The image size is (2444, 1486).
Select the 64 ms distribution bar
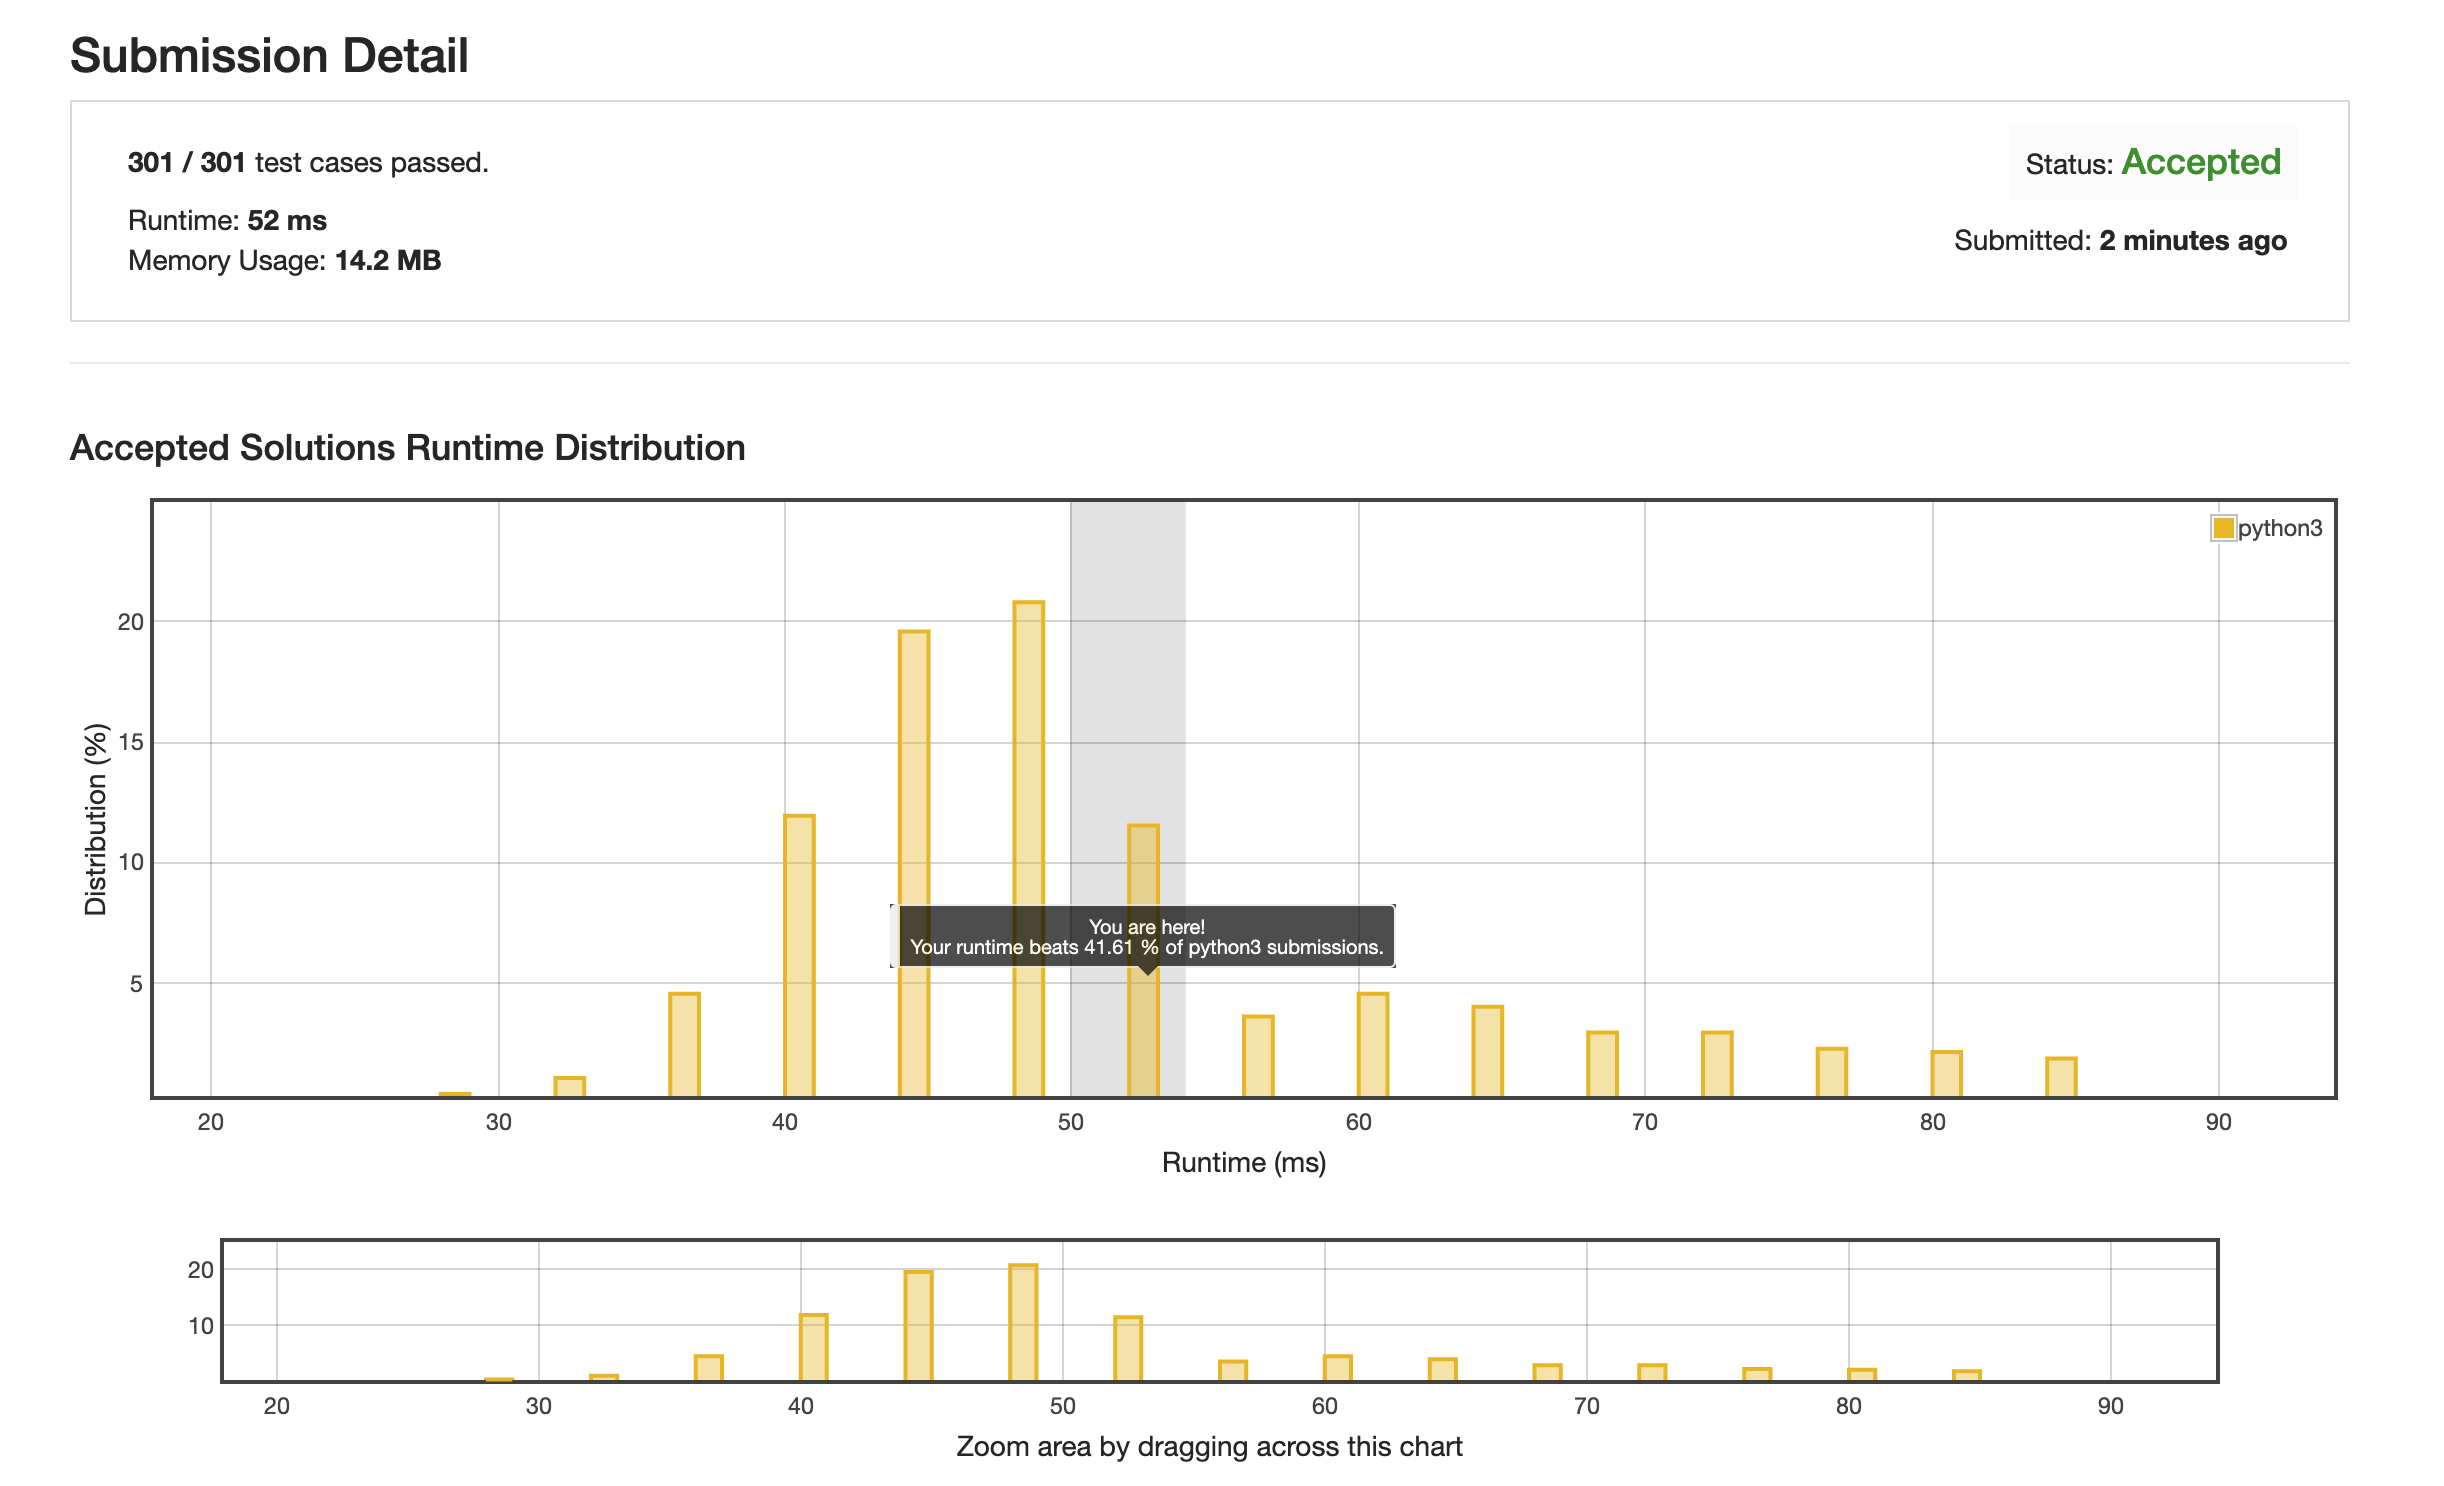pyautogui.click(x=1487, y=1050)
